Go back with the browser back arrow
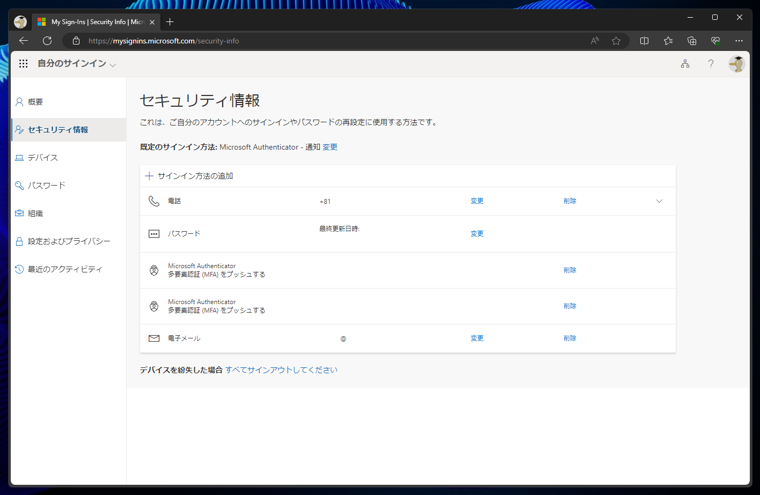Viewport: 760px width, 495px height. pyautogui.click(x=23, y=41)
